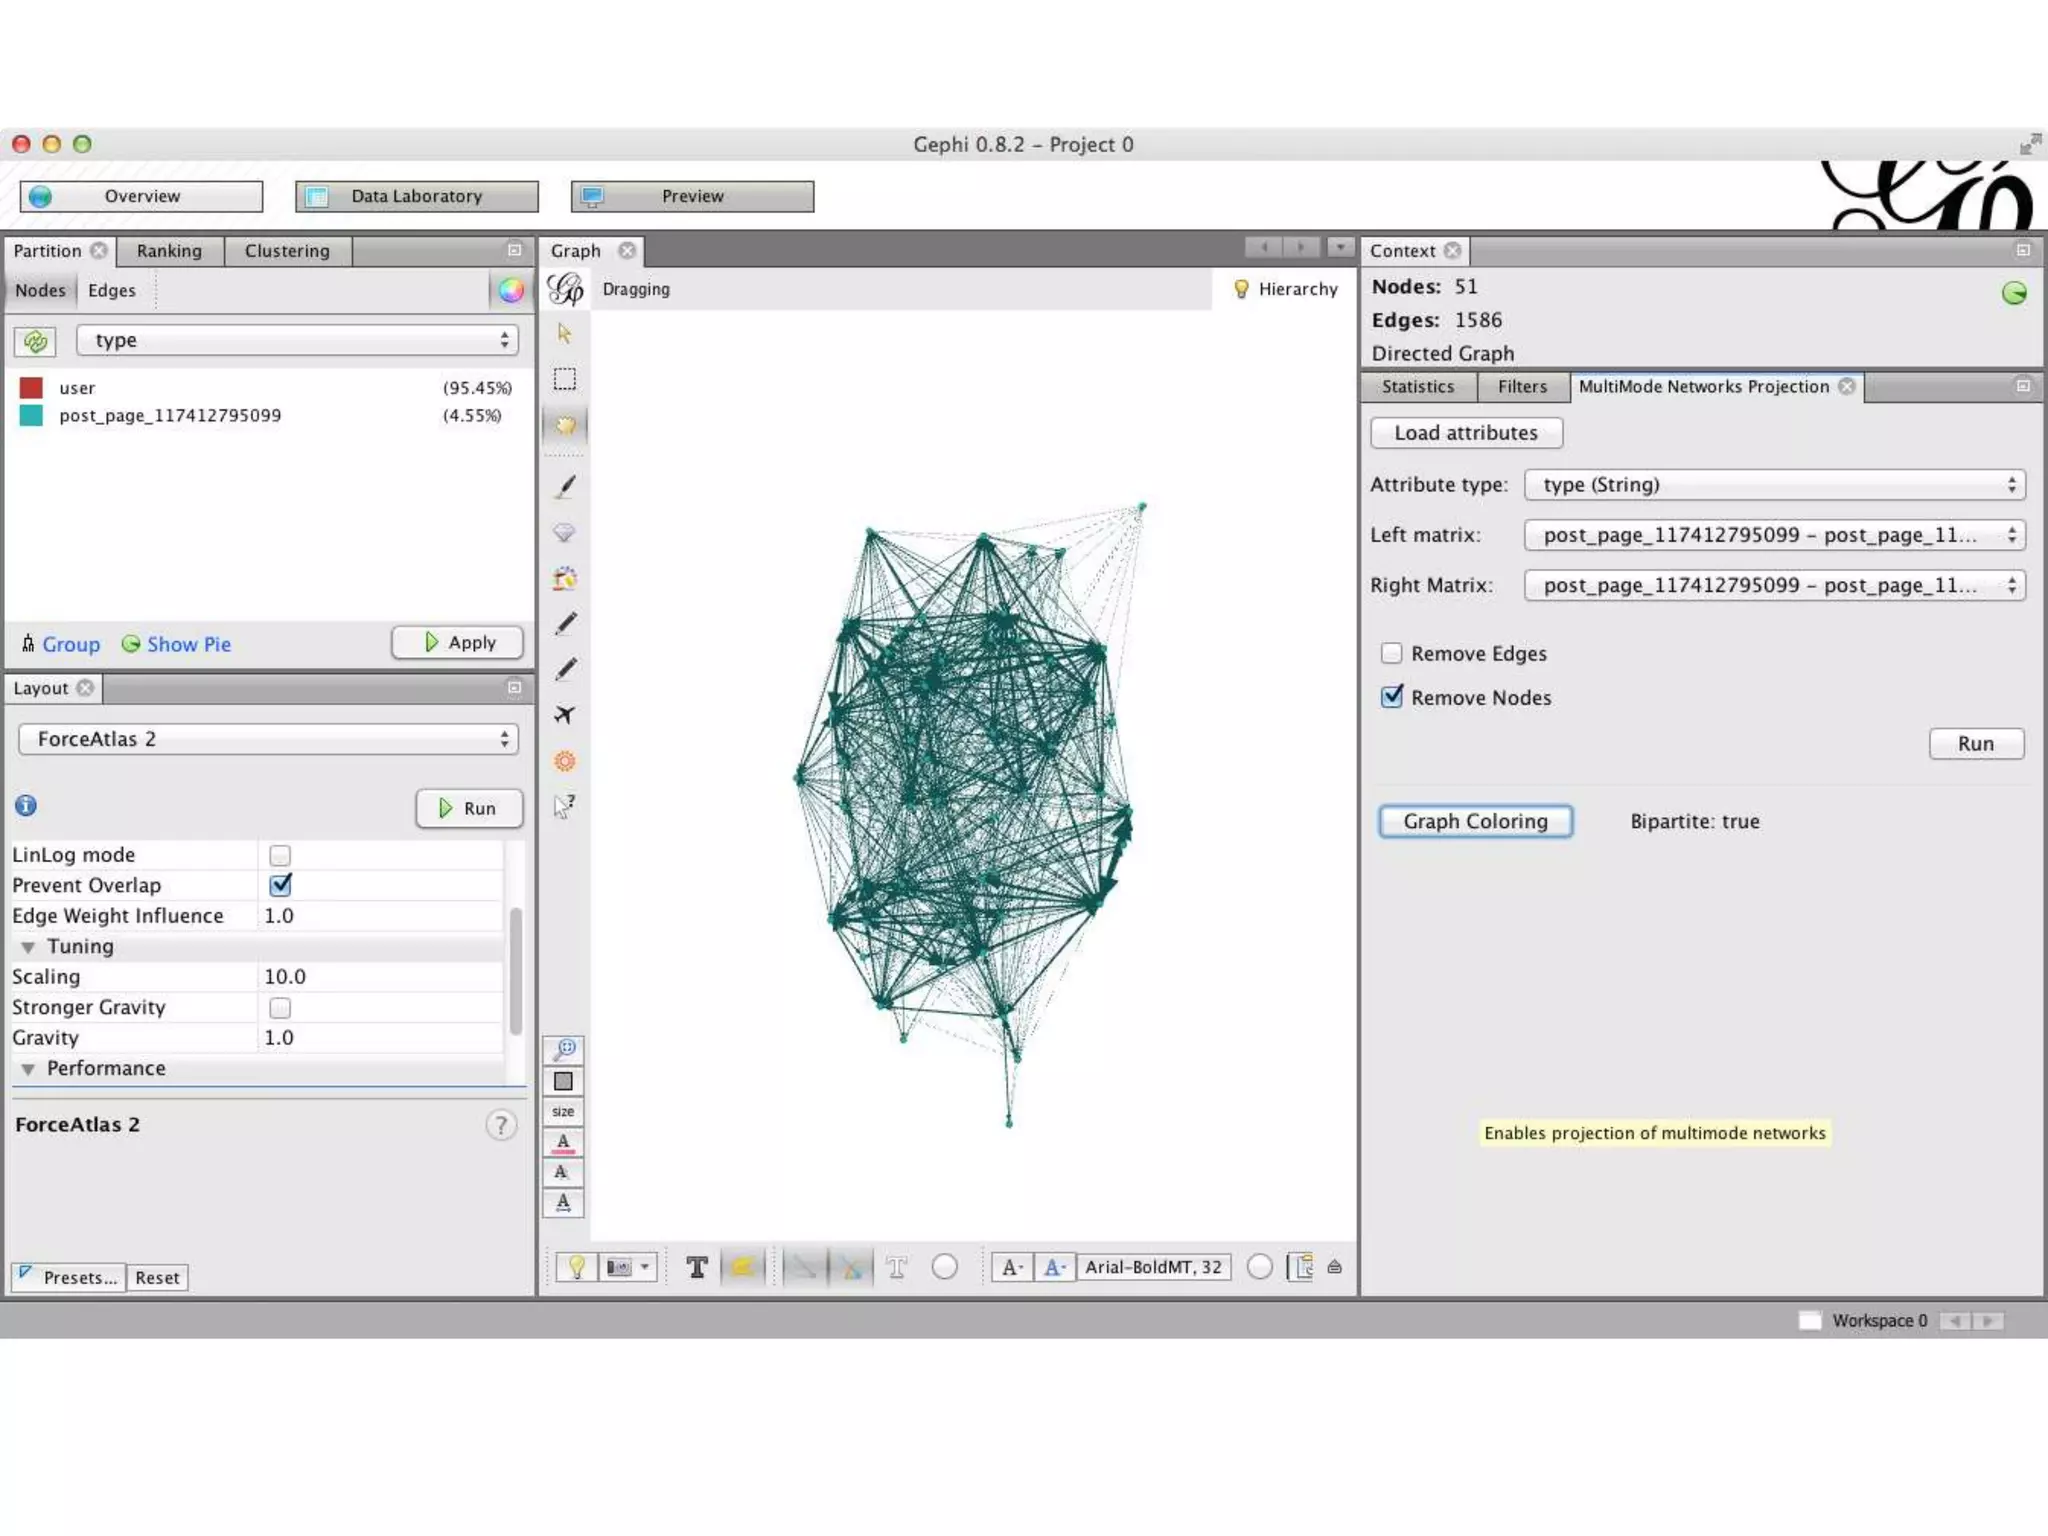
Task: Toggle the Prevent Overlap checkbox
Action: (281, 885)
